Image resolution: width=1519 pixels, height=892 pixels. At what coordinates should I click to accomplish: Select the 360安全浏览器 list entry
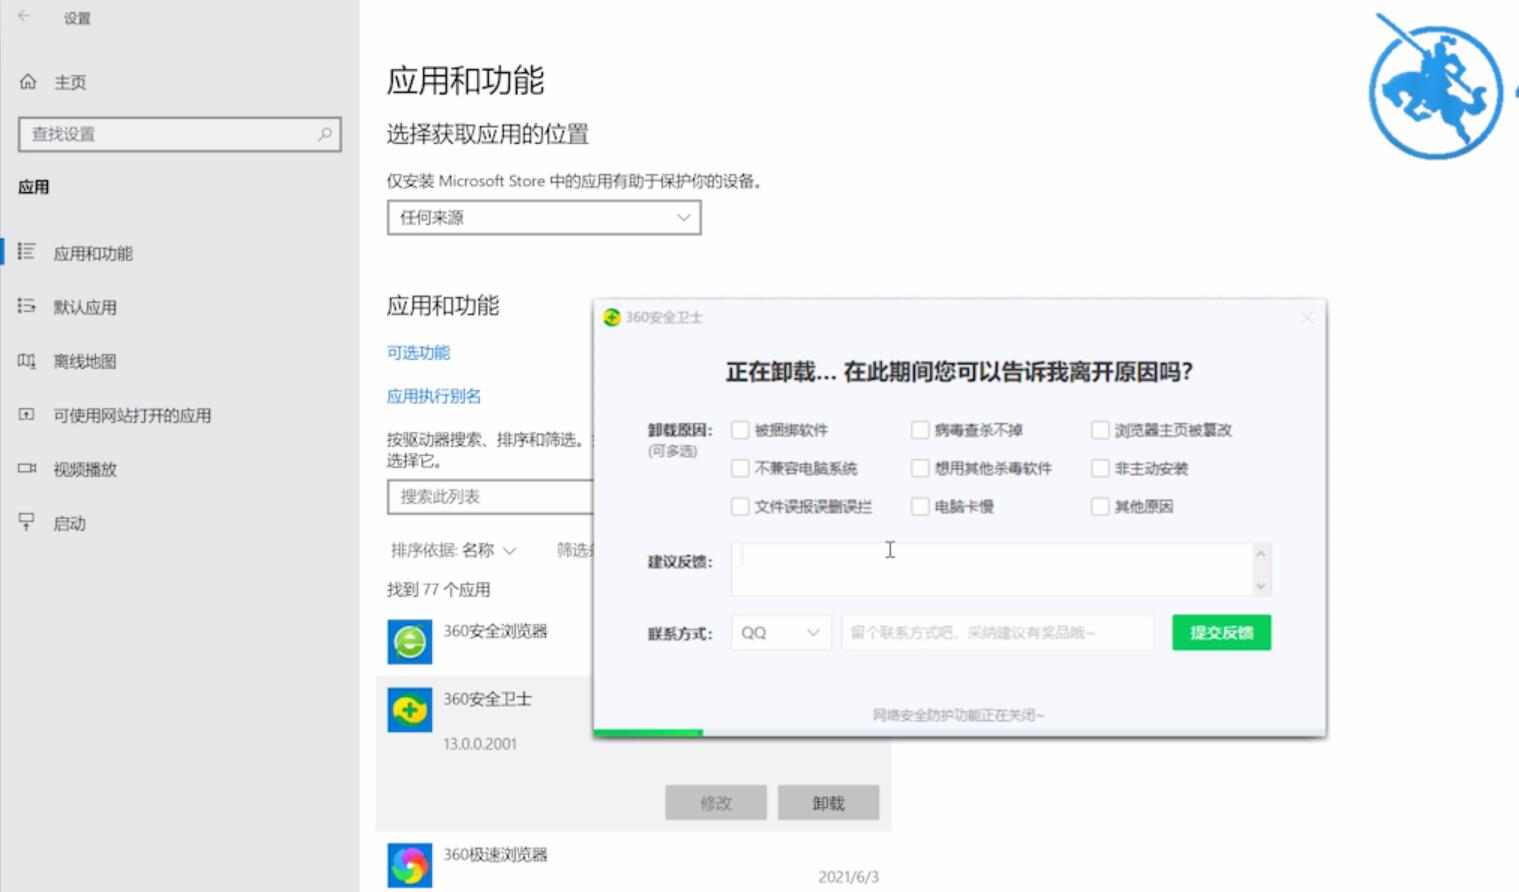495,631
